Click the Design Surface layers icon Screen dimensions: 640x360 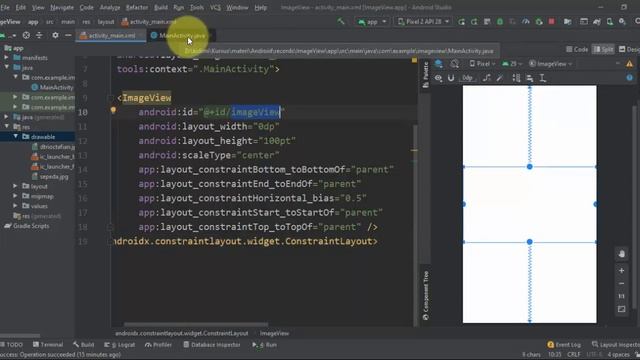tap(439, 64)
